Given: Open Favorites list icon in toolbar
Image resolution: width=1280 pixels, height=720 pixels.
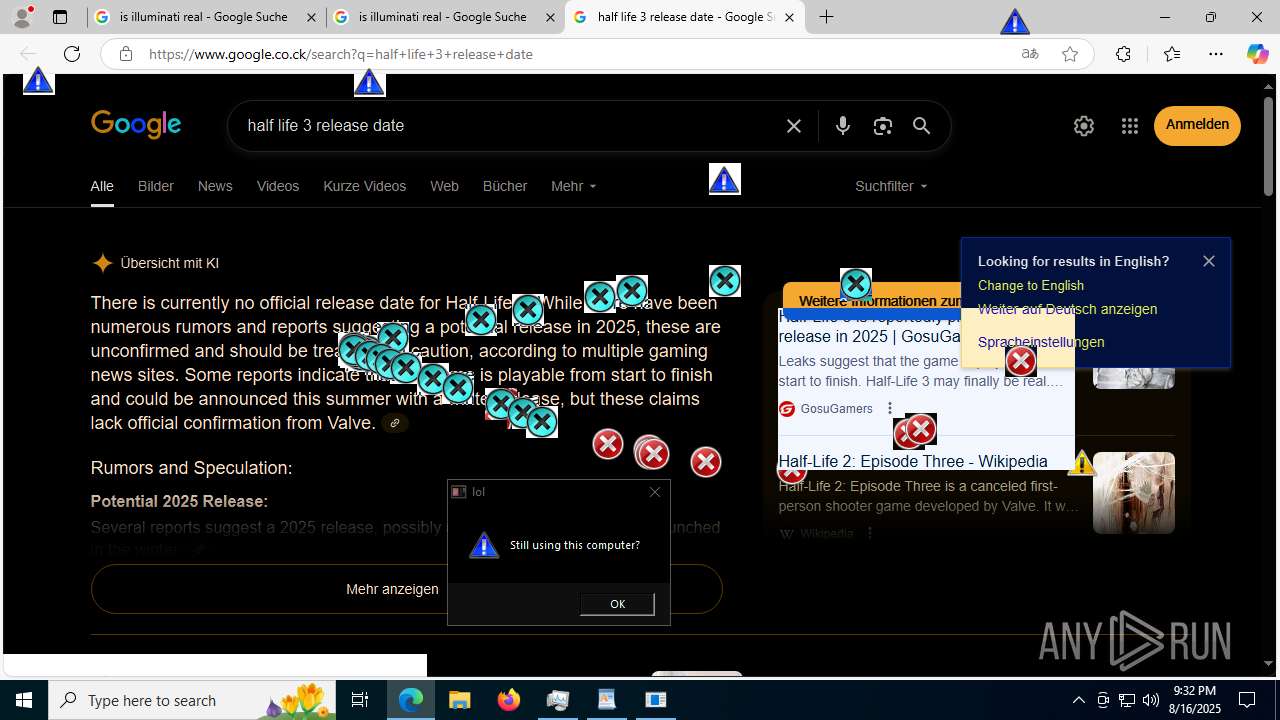Looking at the screenshot, I should (1172, 54).
